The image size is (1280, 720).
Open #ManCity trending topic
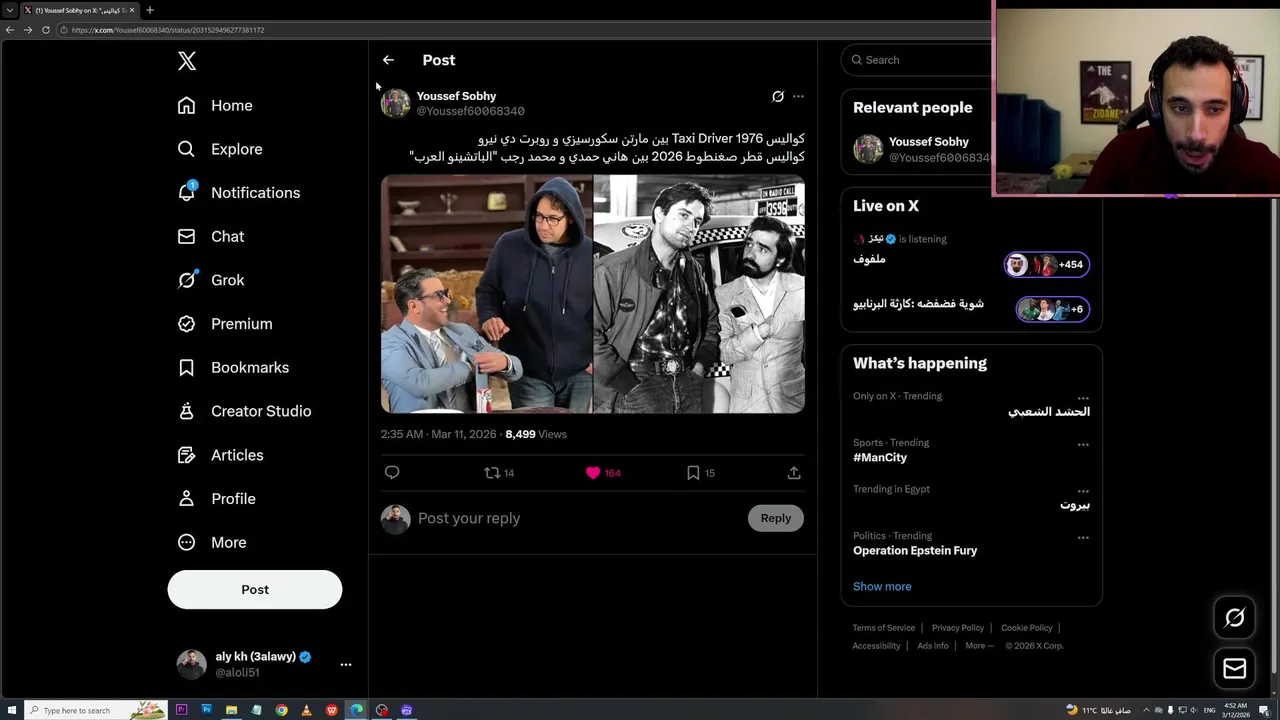coord(880,457)
